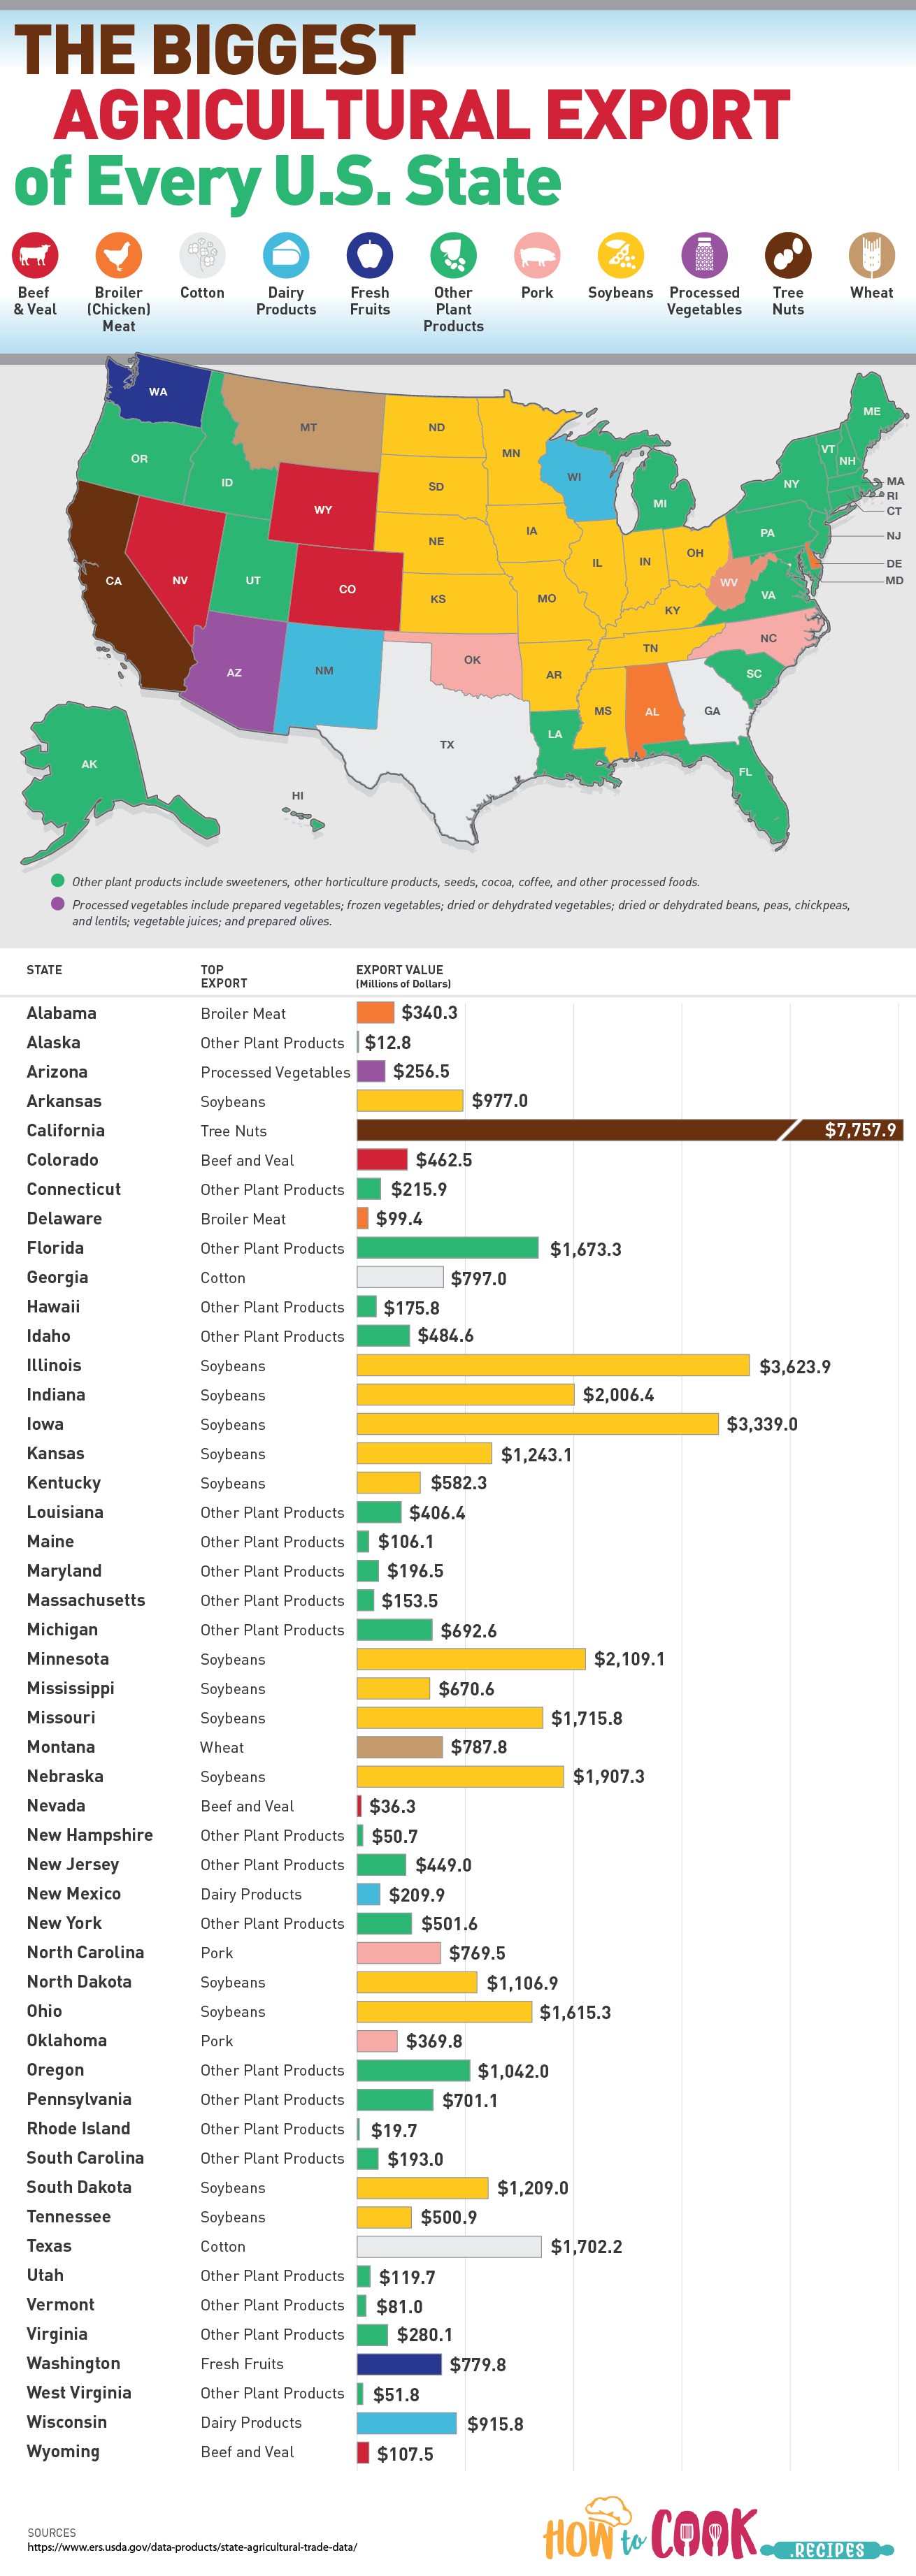Click the Broiler Chicken Meat legend icon
This screenshot has height=2576, width=916.
118,255
